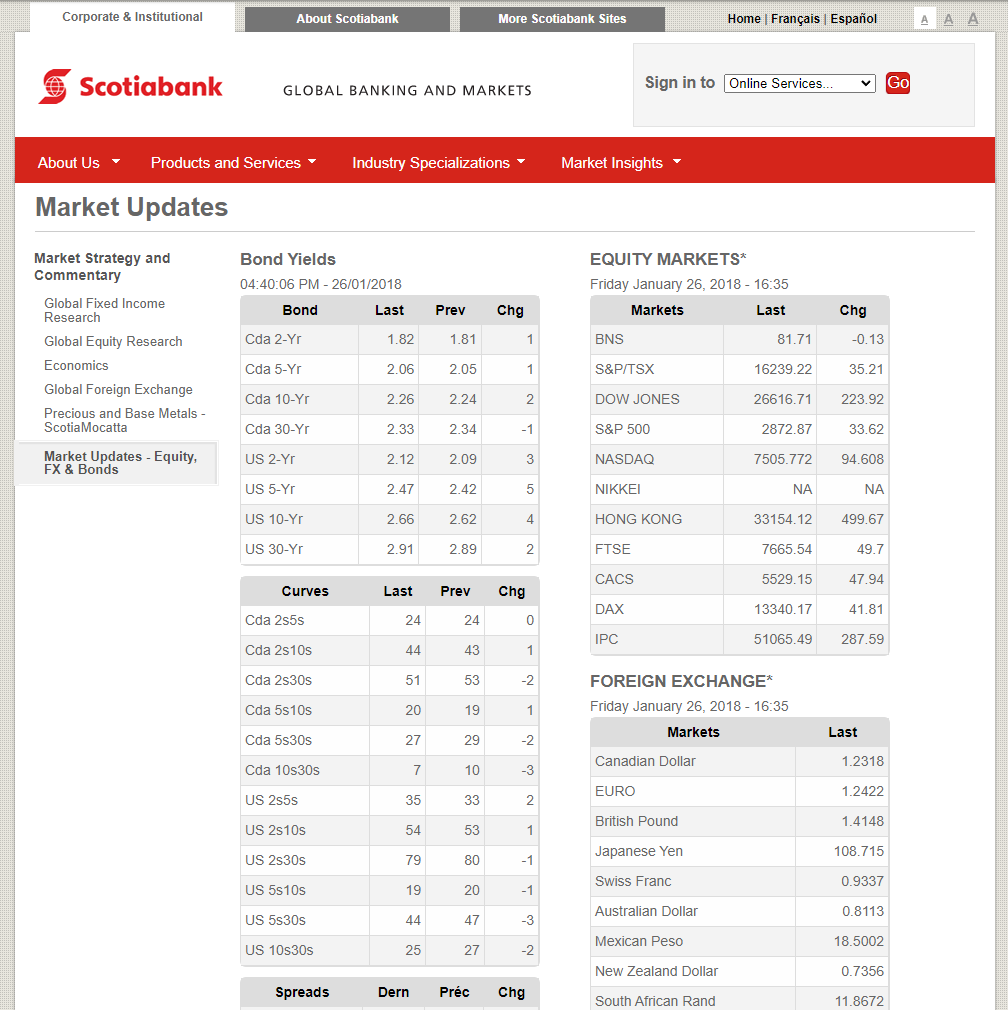Click the EQUITY MARKETS section heading

click(668, 259)
